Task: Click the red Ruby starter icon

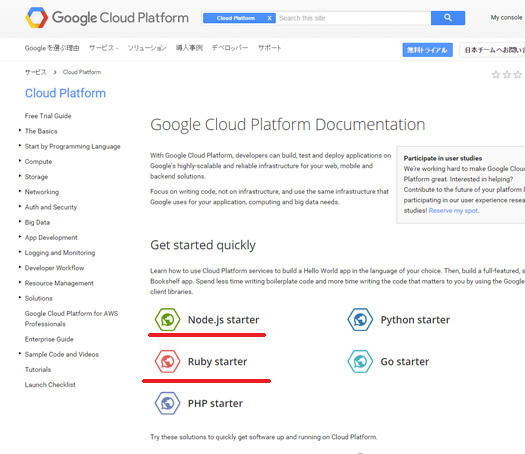Action: (167, 361)
